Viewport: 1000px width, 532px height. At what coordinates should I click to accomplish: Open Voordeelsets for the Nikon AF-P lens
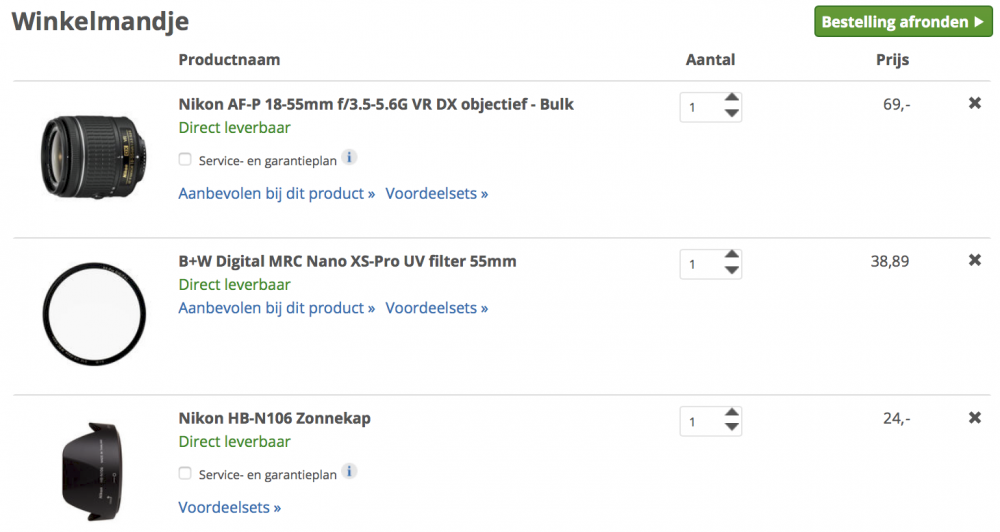coord(437,193)
